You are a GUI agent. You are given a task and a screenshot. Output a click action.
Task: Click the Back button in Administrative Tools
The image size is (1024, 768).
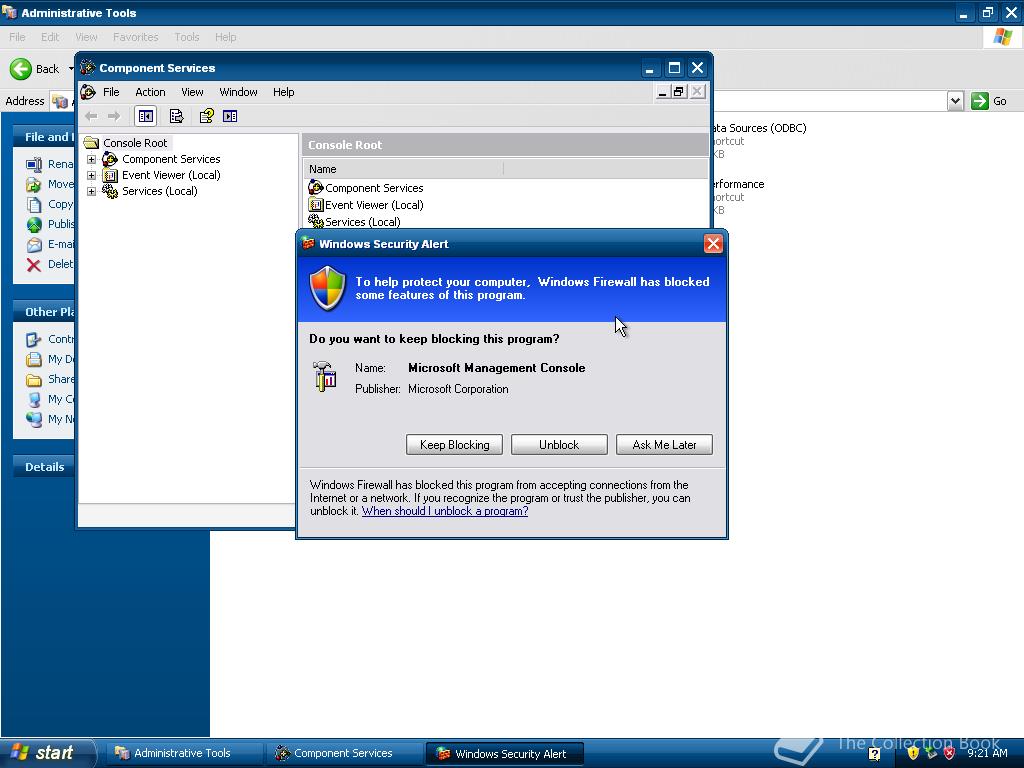point(35,69)
